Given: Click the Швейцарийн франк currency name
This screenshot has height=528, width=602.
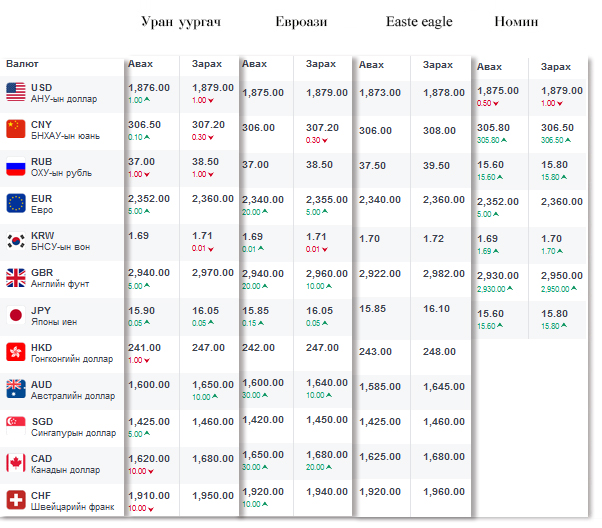Looking at the screenshot, I should point(72,507).
